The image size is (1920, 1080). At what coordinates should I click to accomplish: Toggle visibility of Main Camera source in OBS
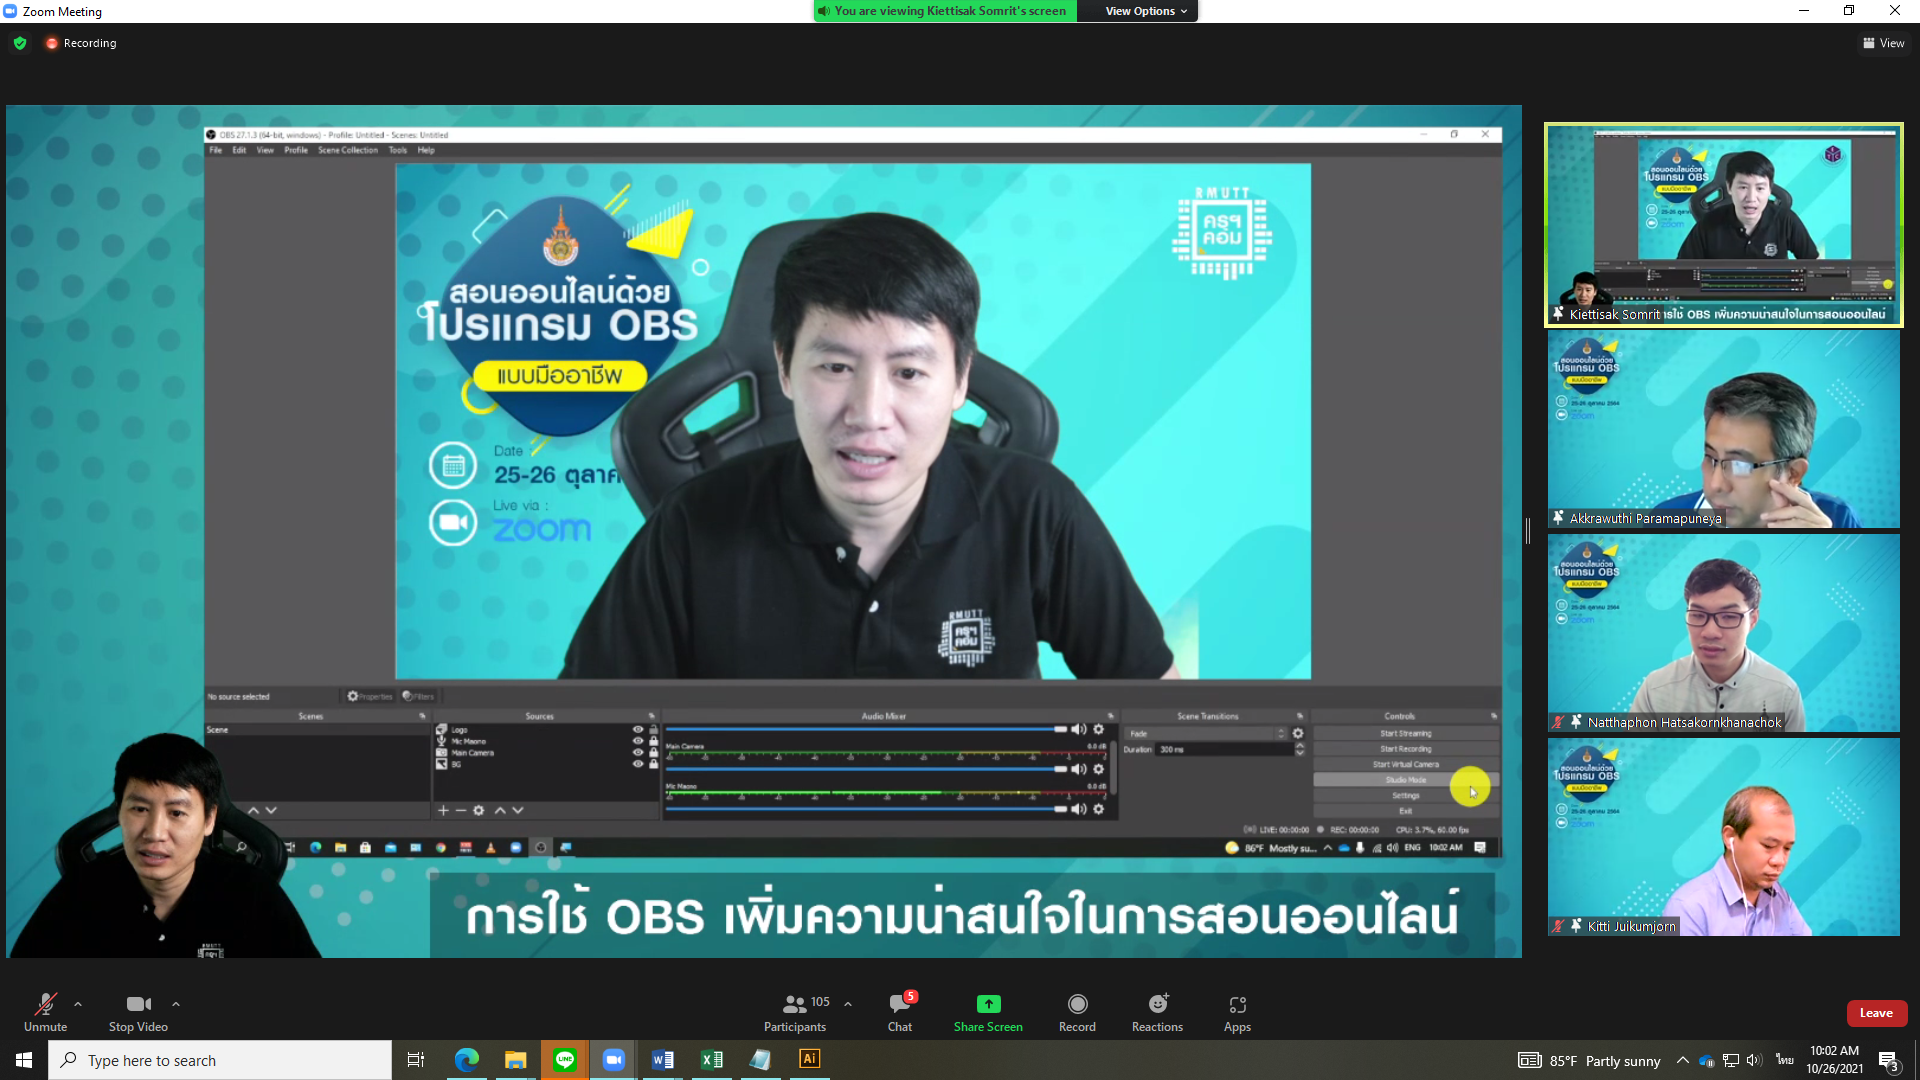tap(638, 753)
